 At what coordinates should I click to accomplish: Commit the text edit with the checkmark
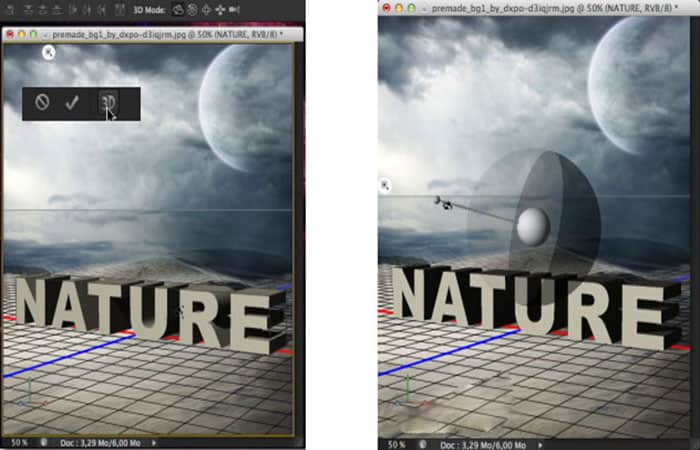tap(71, 103)
